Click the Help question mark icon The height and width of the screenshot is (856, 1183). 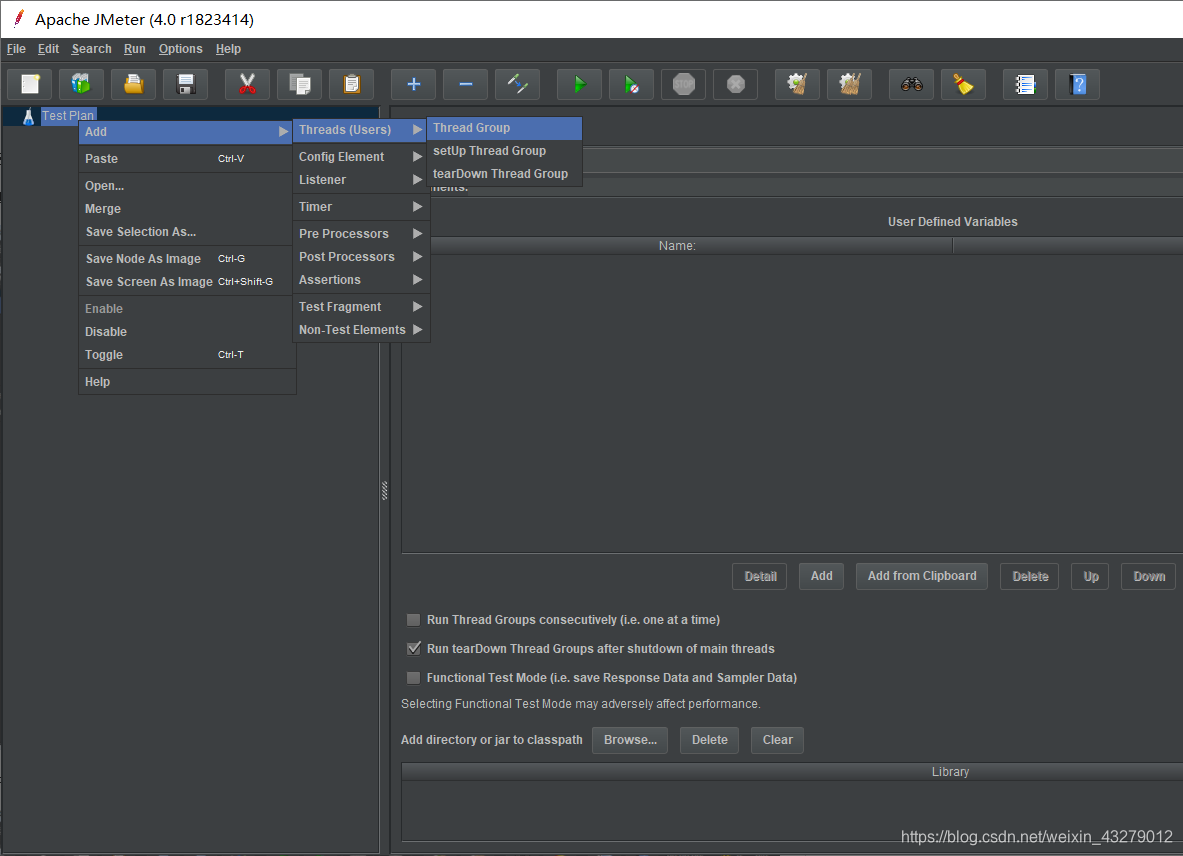pos(1077,84)
